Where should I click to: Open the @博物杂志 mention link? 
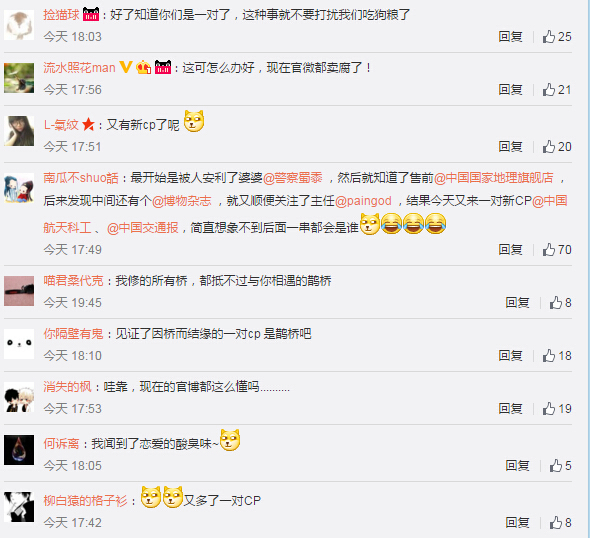(x=182, y=201)
